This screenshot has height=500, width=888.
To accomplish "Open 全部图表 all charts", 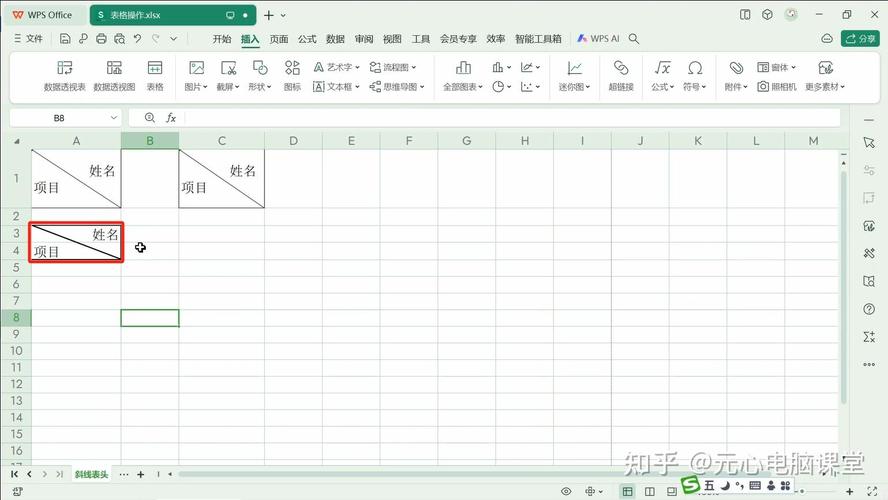I will pyautogui.click(x=463, y=76).
